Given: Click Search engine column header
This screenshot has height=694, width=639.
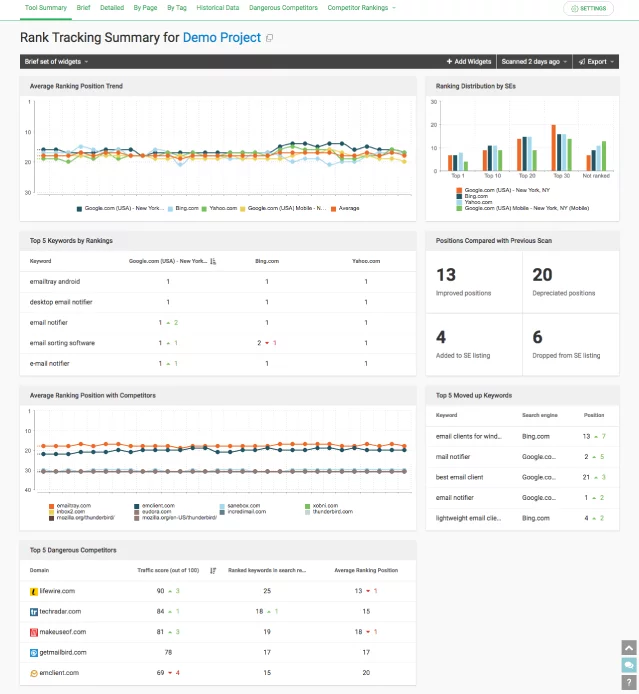Looking at the screenshot, I should 539,415.
